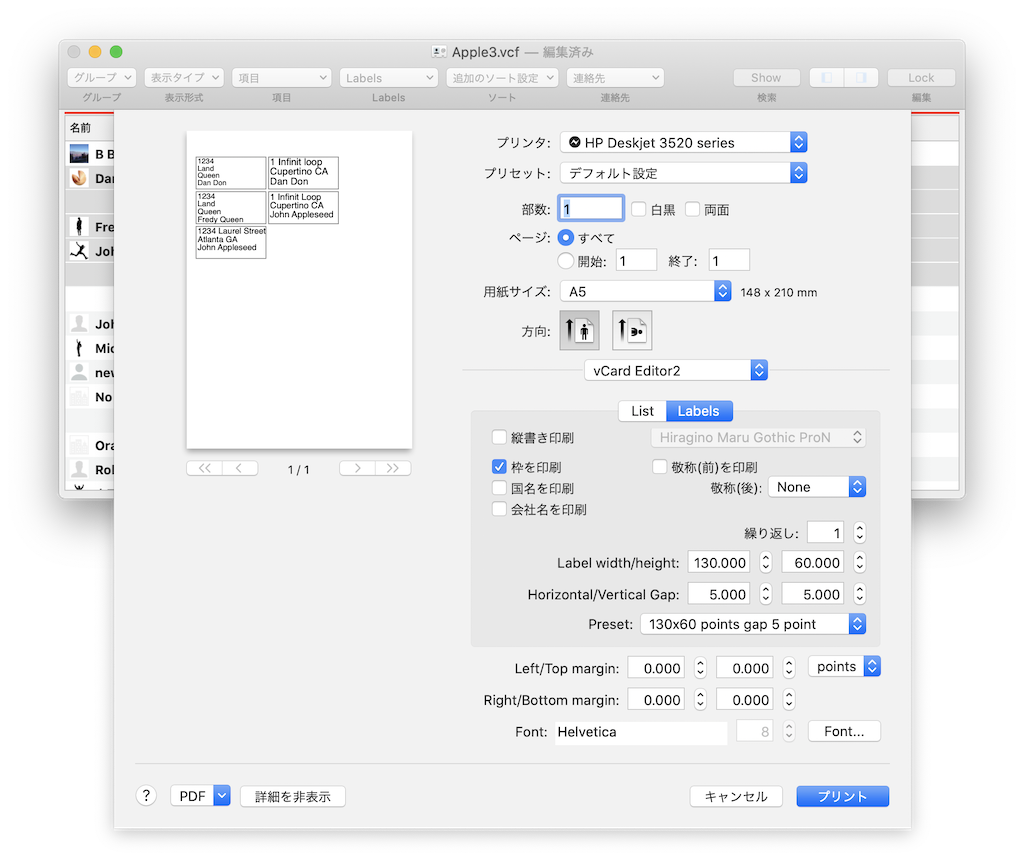Open Labels popup in main toolbar
Image resolution: width=1024 pixels, height=857 pixels.
pyautogui.click(x=389, y=78)
